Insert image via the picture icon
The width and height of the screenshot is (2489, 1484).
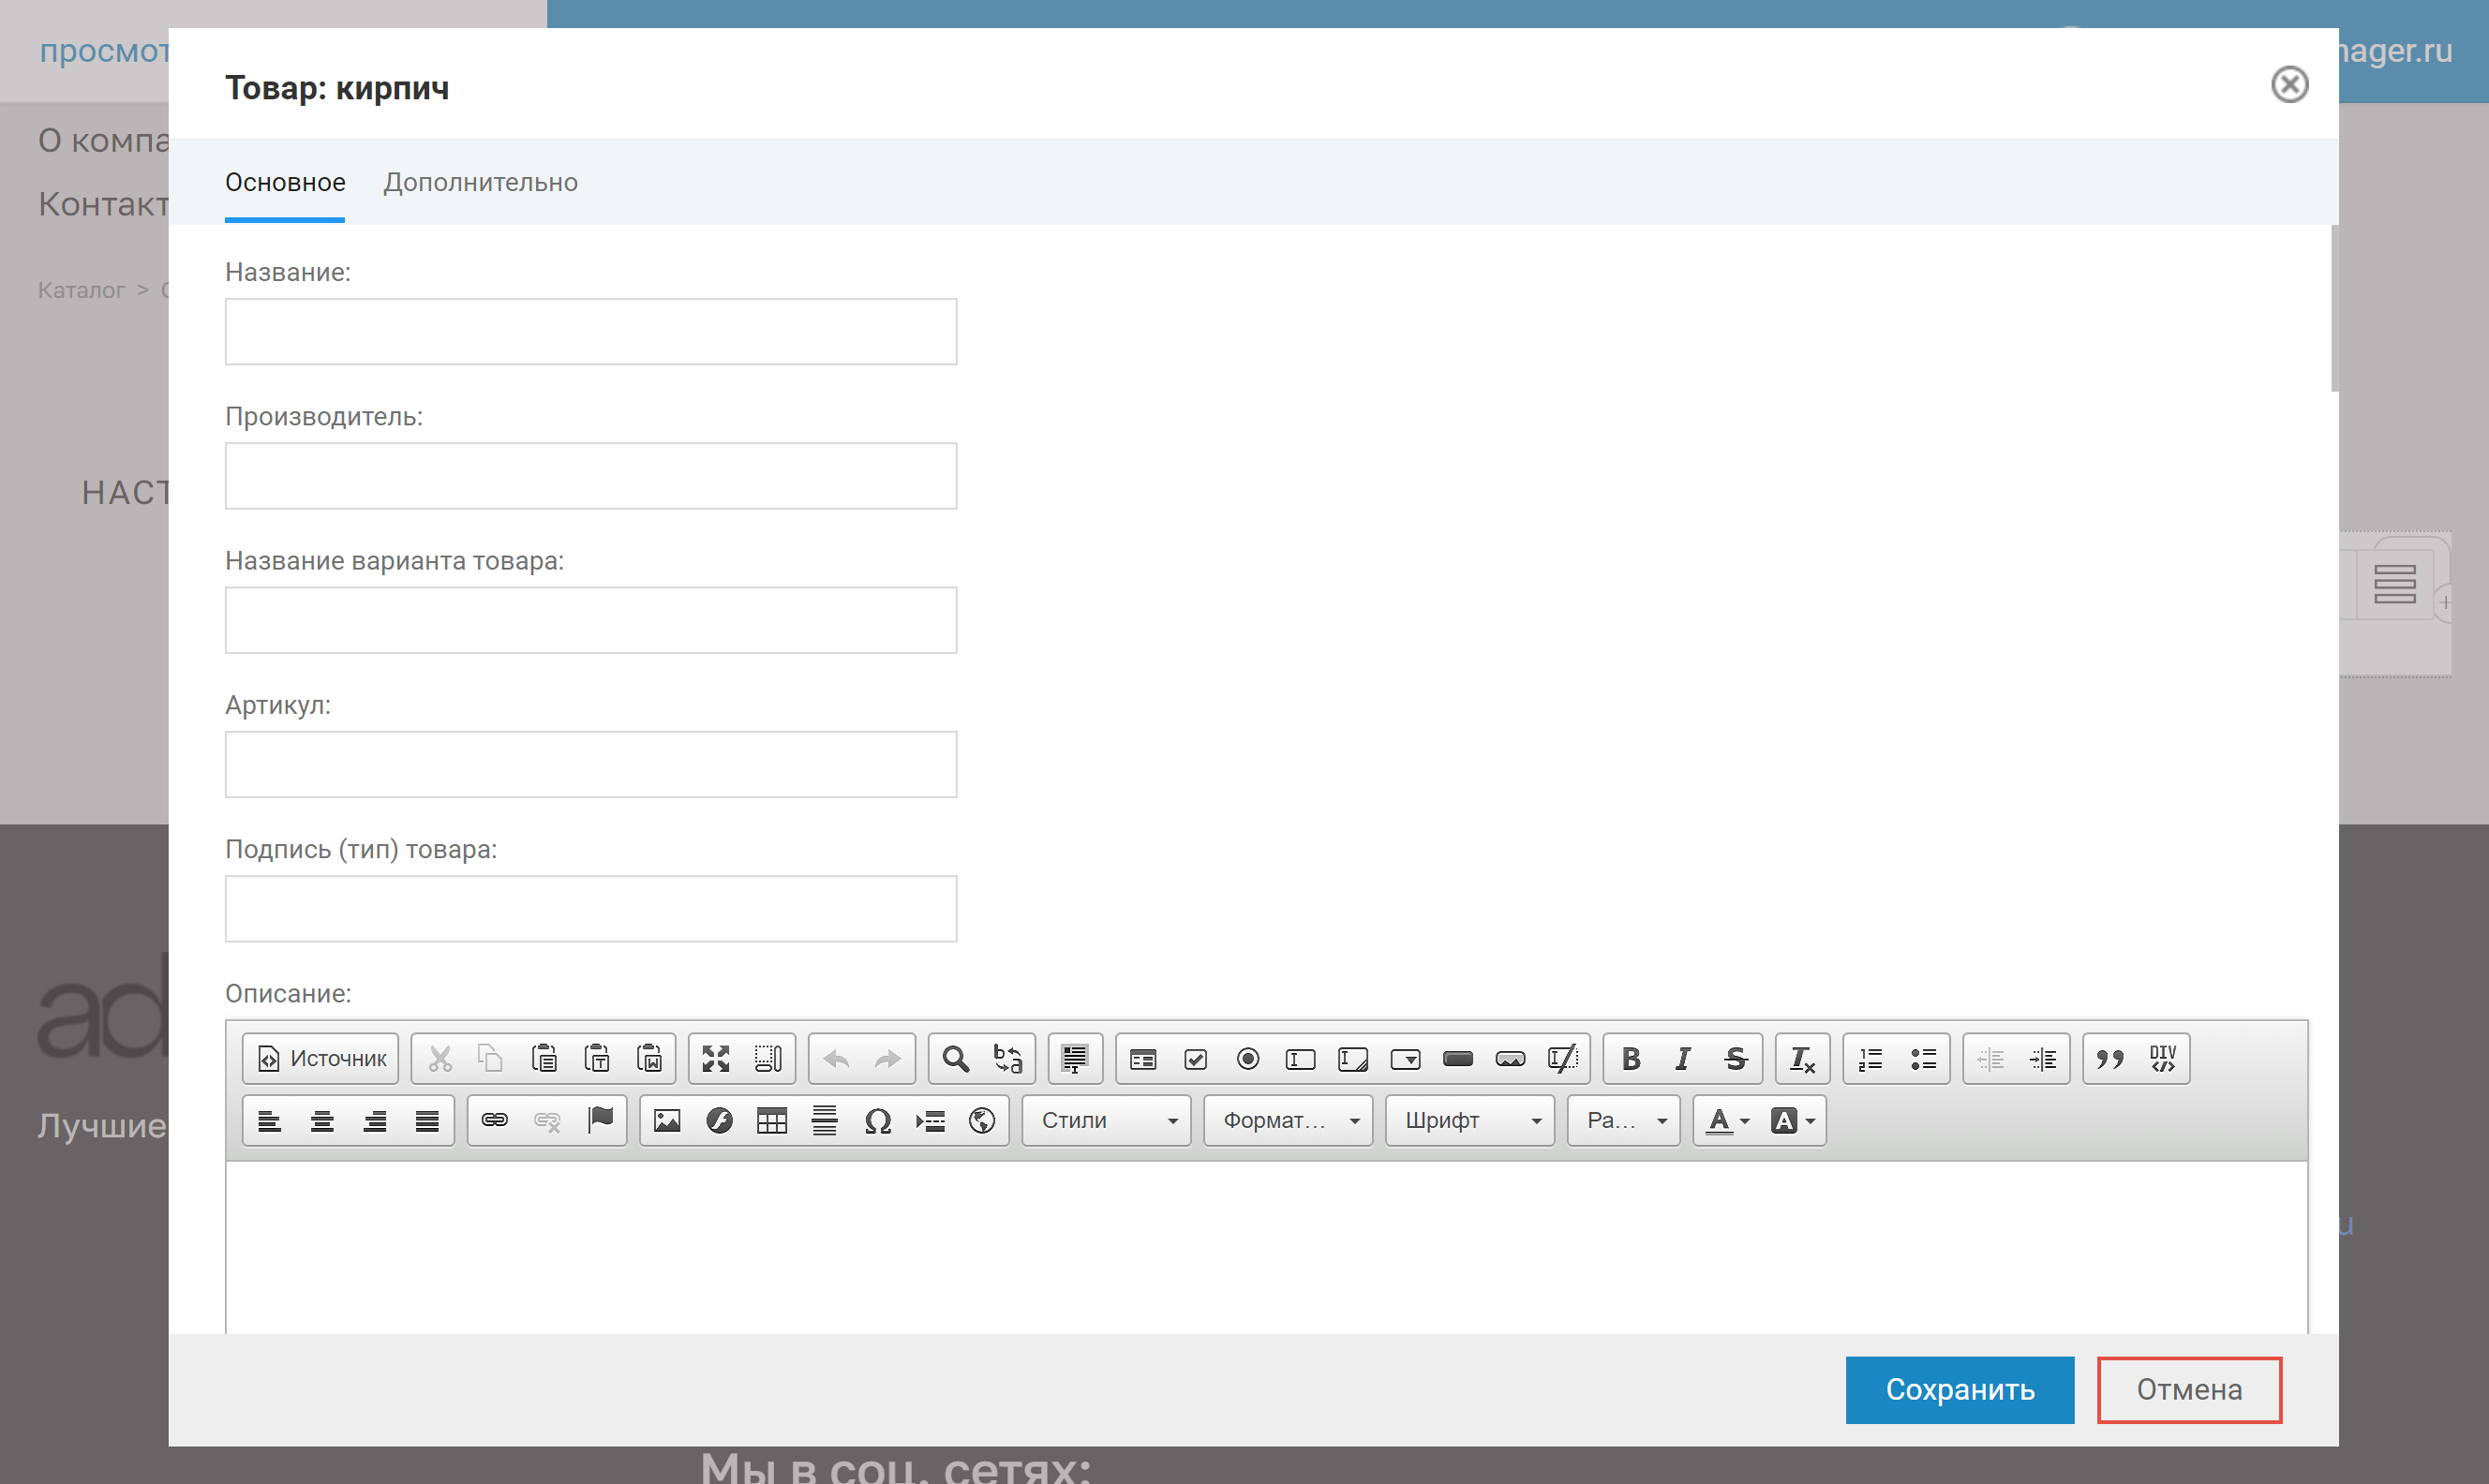click(x=667, y=1120)
